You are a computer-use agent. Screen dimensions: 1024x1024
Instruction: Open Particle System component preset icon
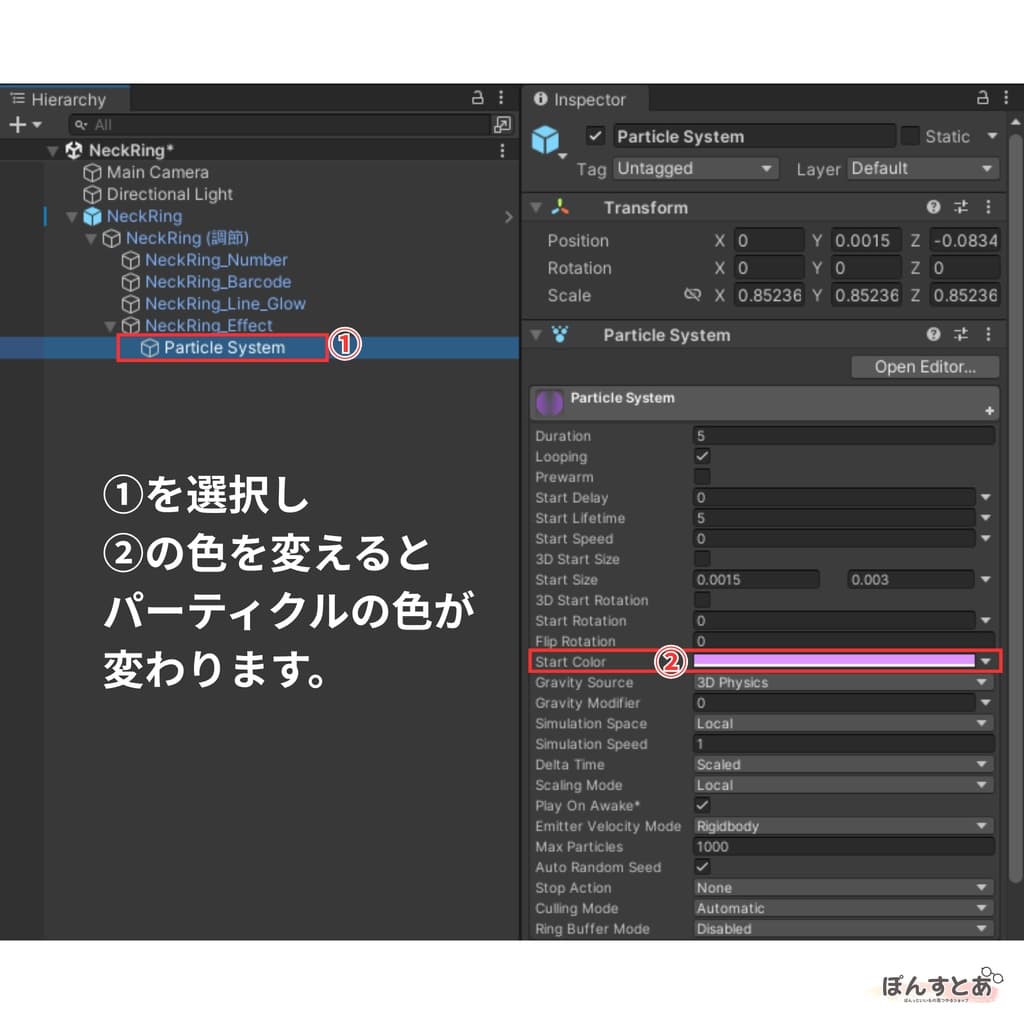click(x=961, y=334)
